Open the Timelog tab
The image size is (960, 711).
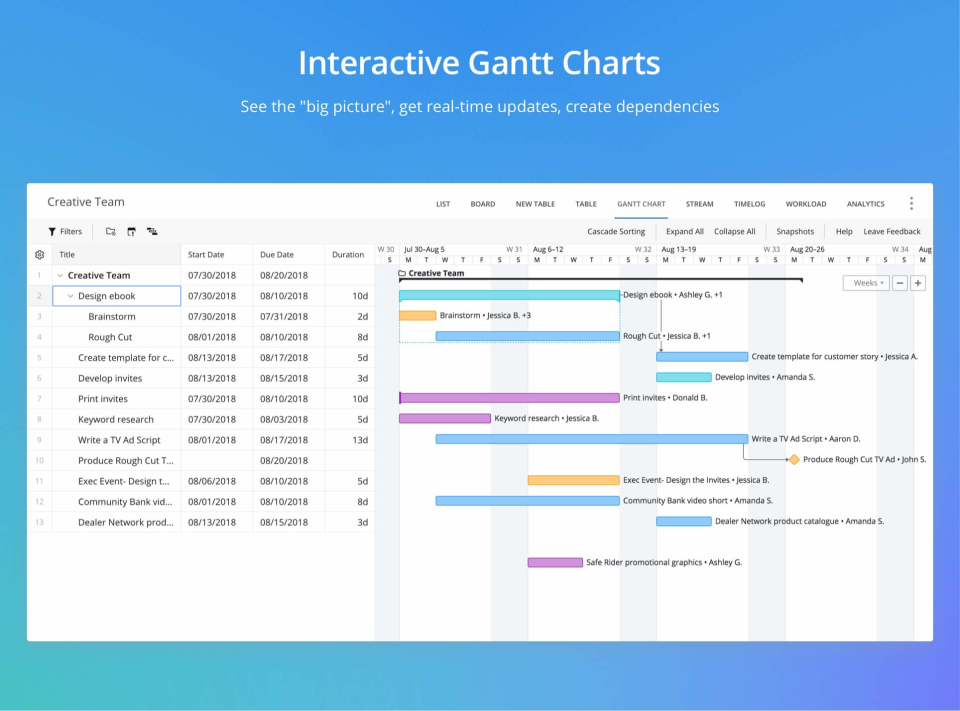pyautogui.click(x=749, y=204)
